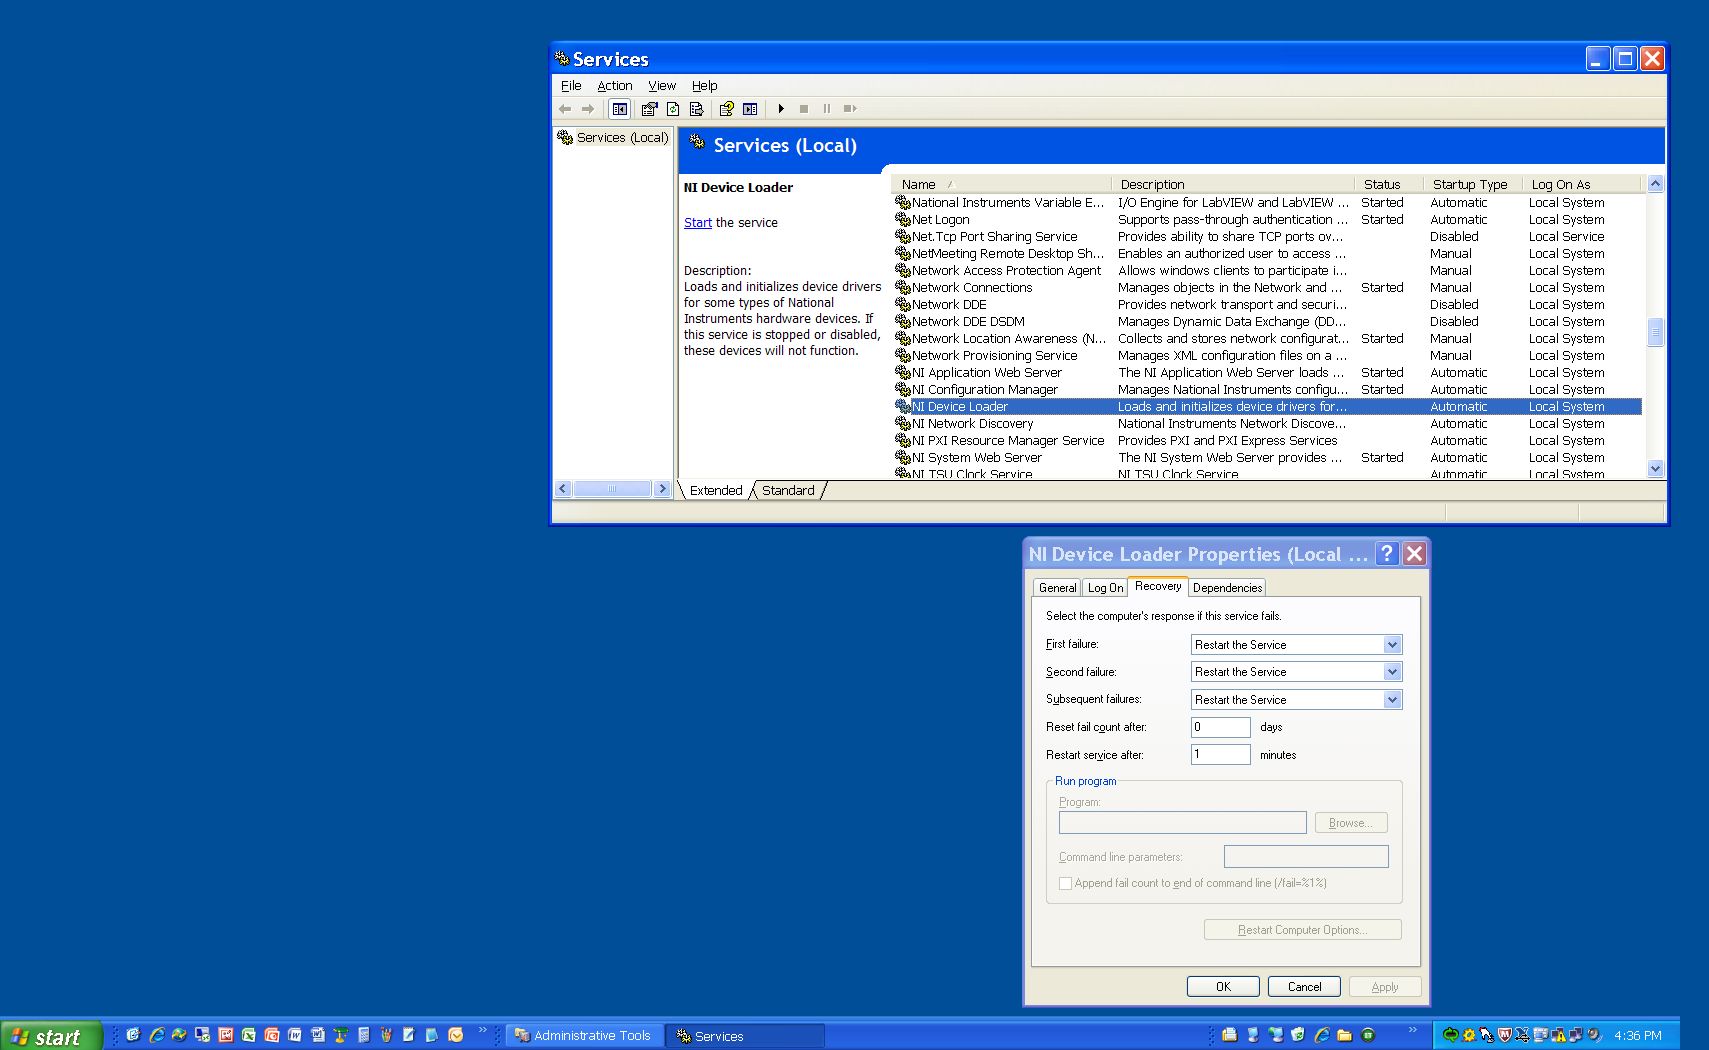
Task: Click the Help icon in Services toolbar
Action: (x=727, y=109)
